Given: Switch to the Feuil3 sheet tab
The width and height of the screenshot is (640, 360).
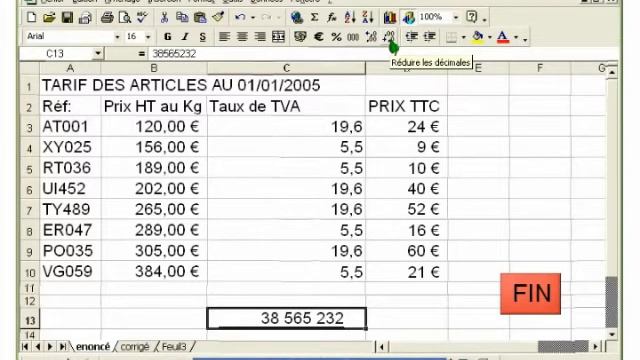Looking at the screenshot, I should click(x=174, y=347).
